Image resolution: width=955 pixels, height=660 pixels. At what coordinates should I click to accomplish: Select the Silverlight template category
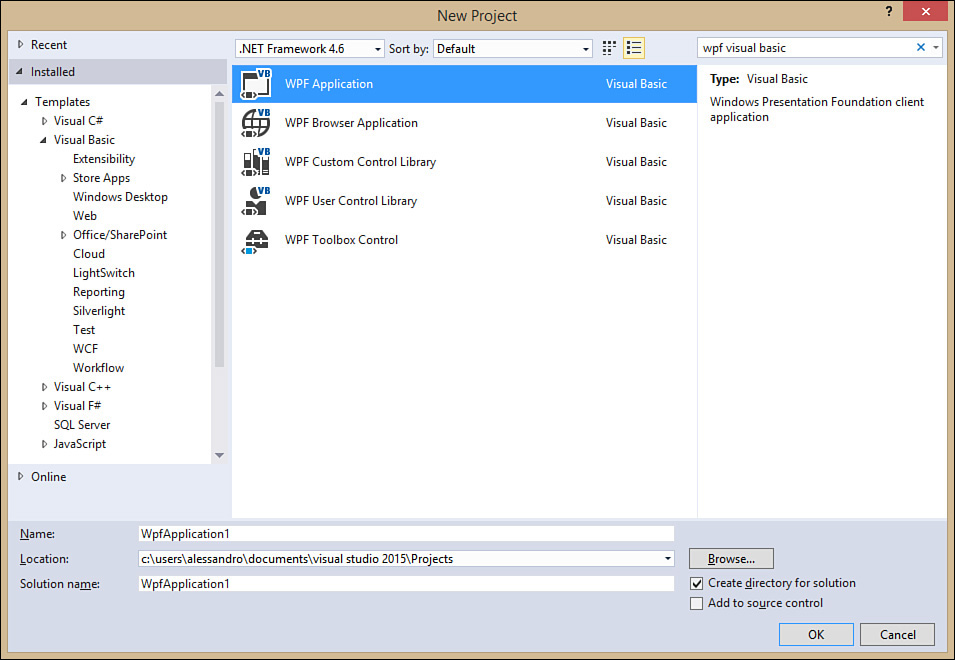point(99,311)
